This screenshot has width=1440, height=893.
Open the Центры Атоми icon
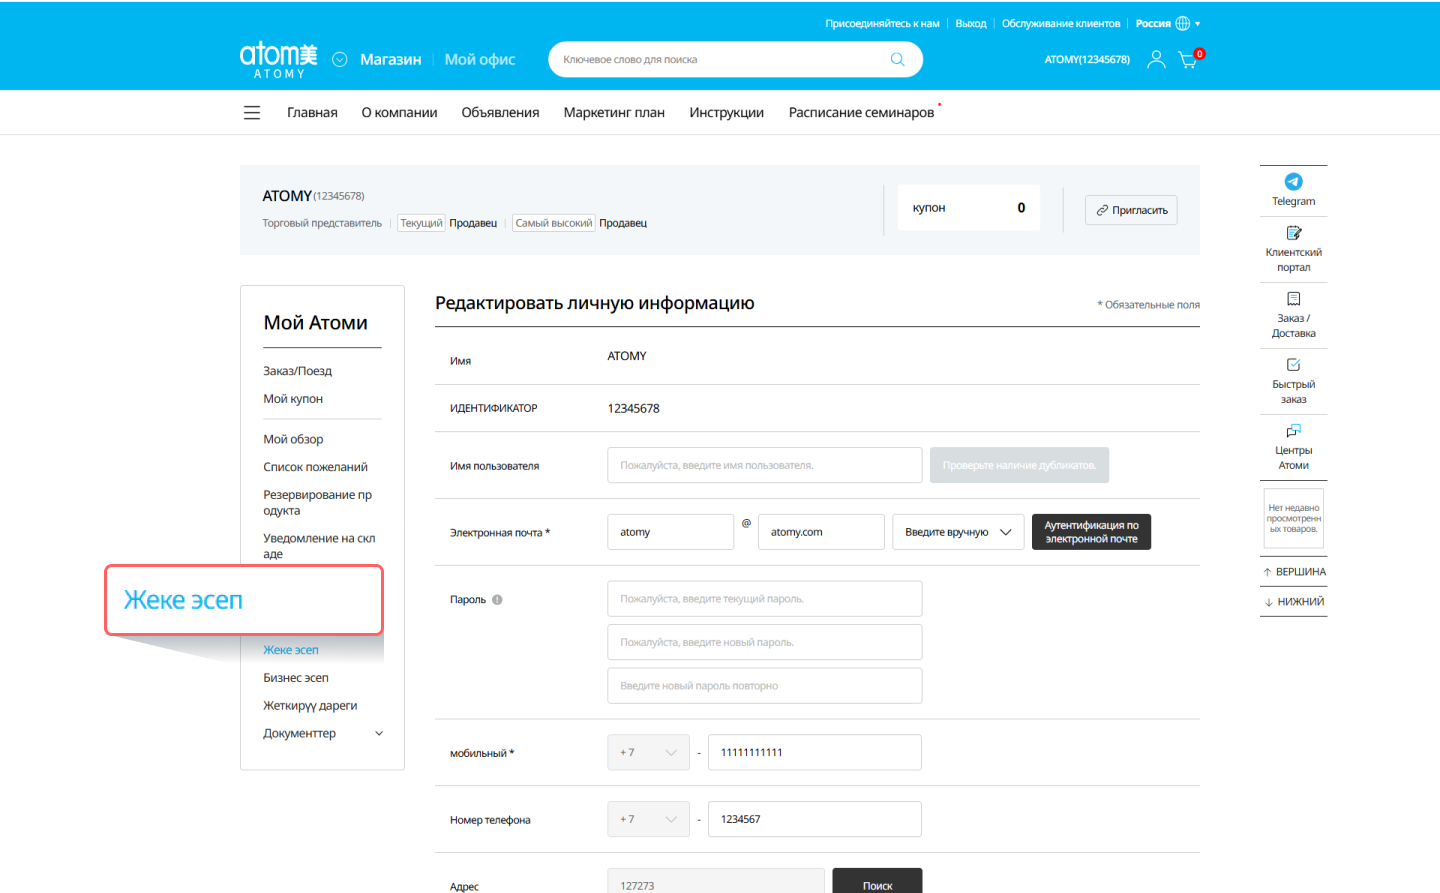click(1293, 431)
